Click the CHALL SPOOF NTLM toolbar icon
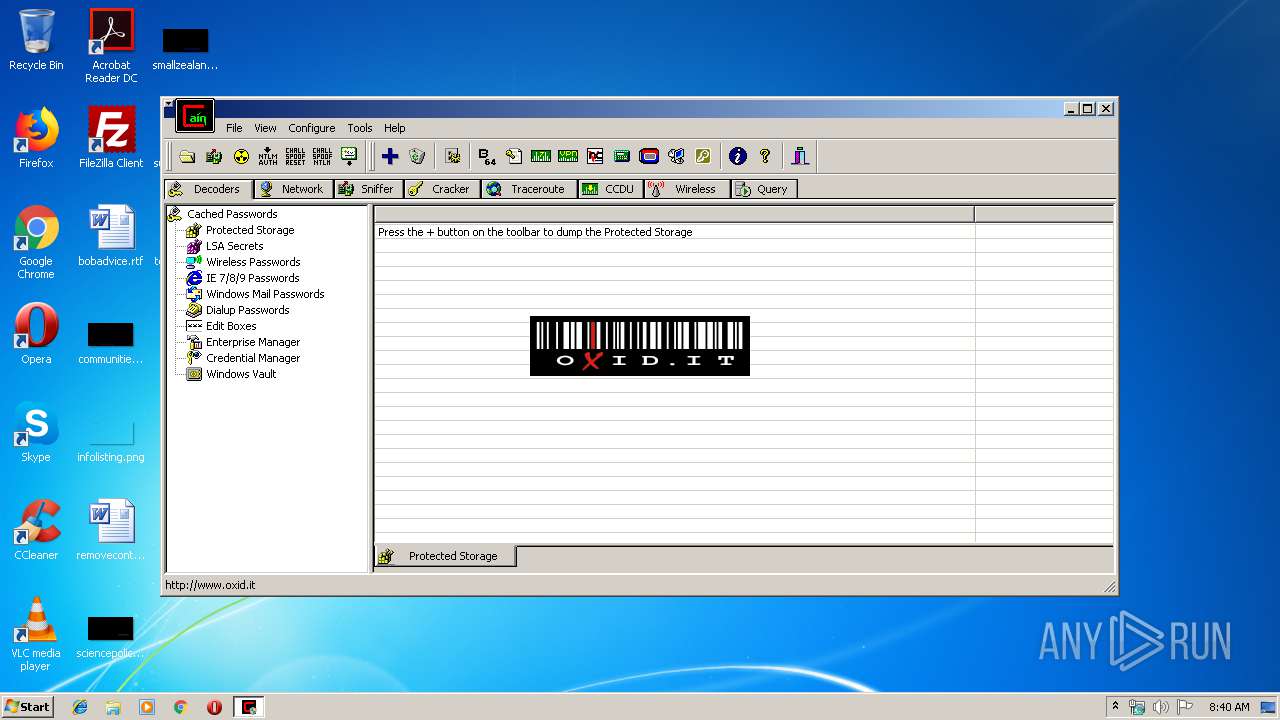Screen dimensions: 1280x720 pos(322,156)
